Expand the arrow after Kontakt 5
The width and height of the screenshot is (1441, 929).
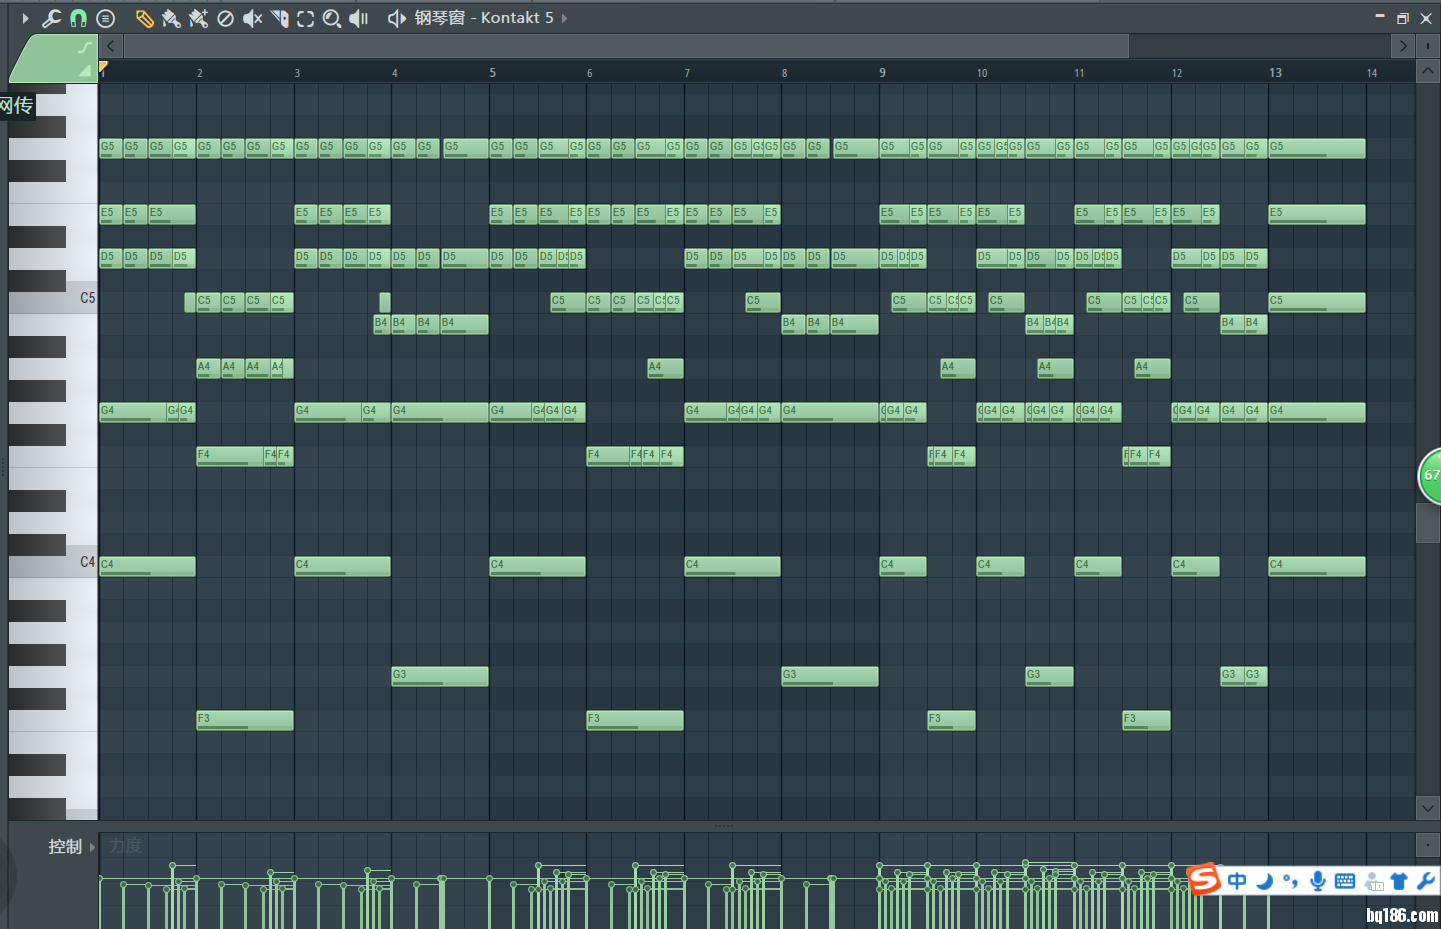coord(564,18)
